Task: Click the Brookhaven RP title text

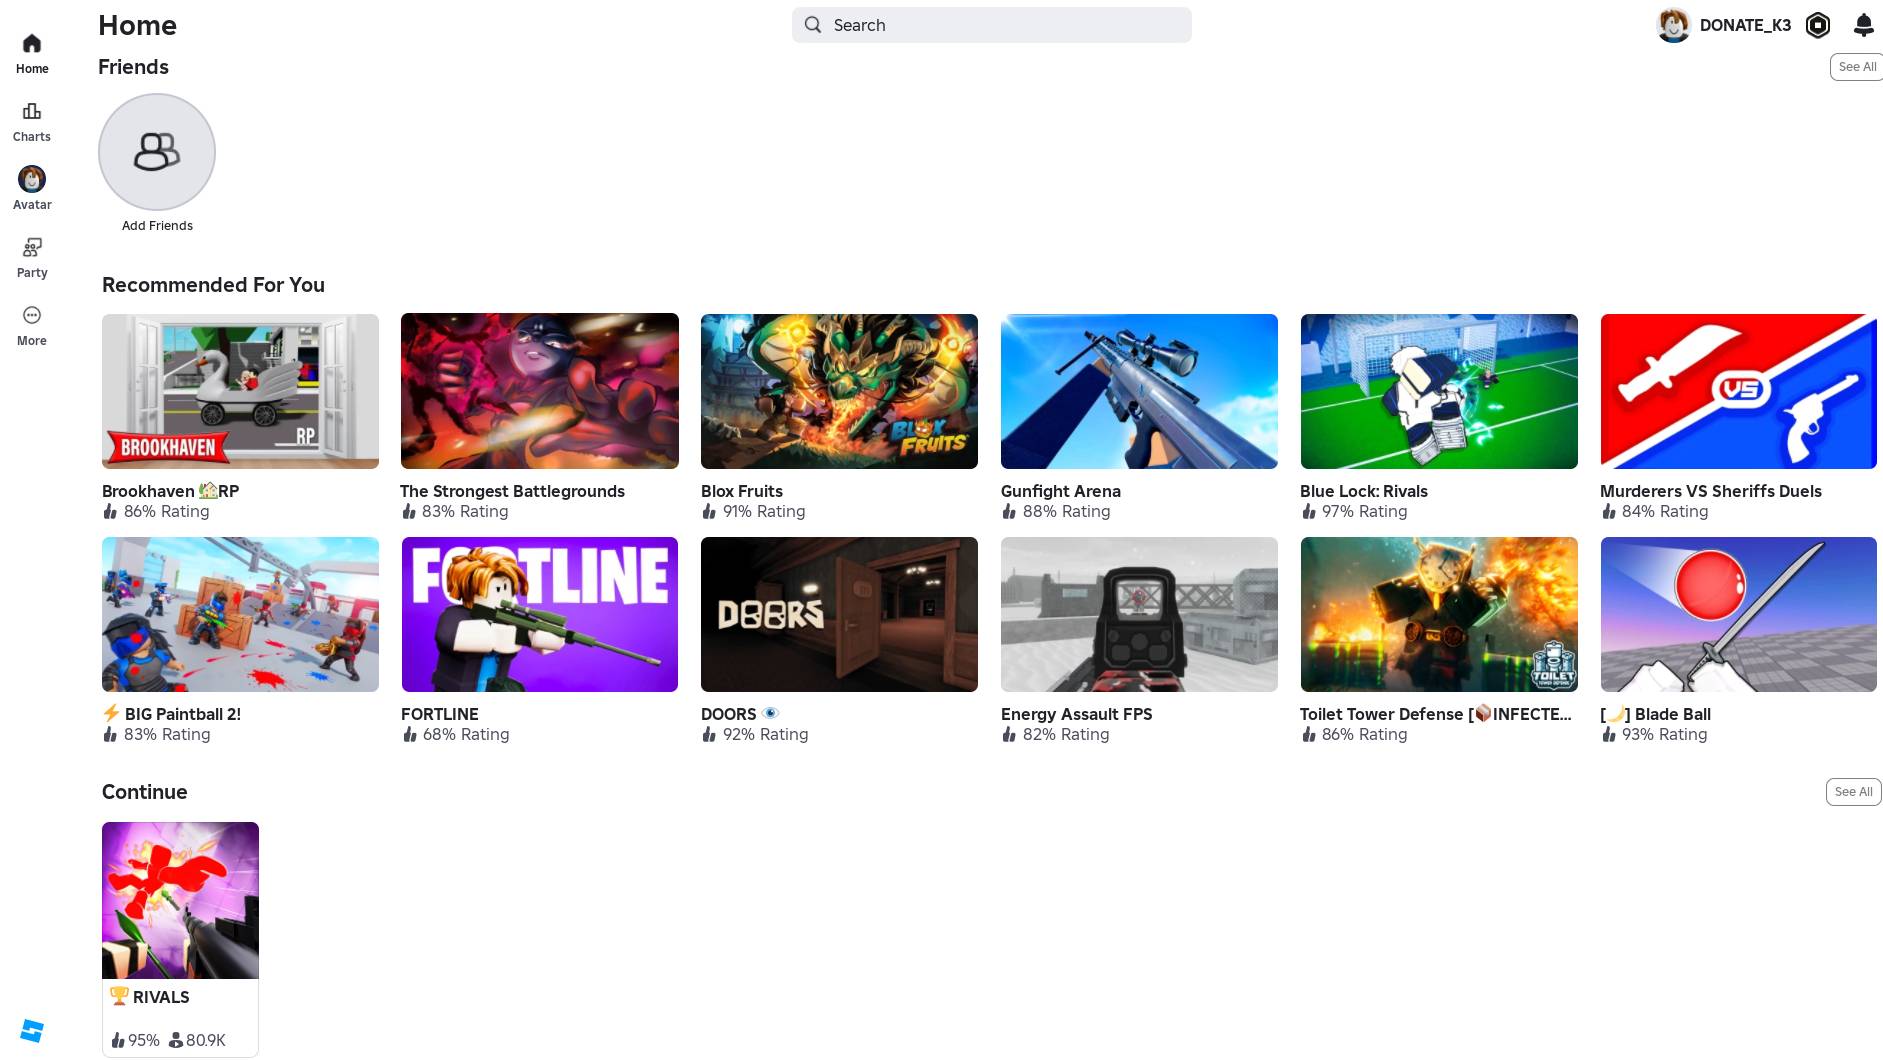Action: point(170,491)
